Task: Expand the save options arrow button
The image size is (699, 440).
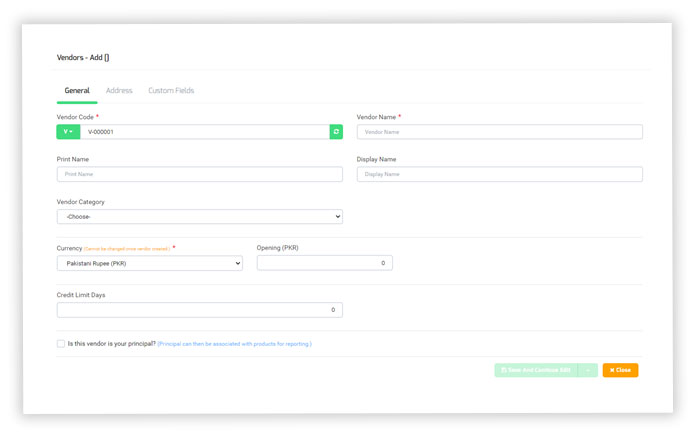Action: (588, 370)
